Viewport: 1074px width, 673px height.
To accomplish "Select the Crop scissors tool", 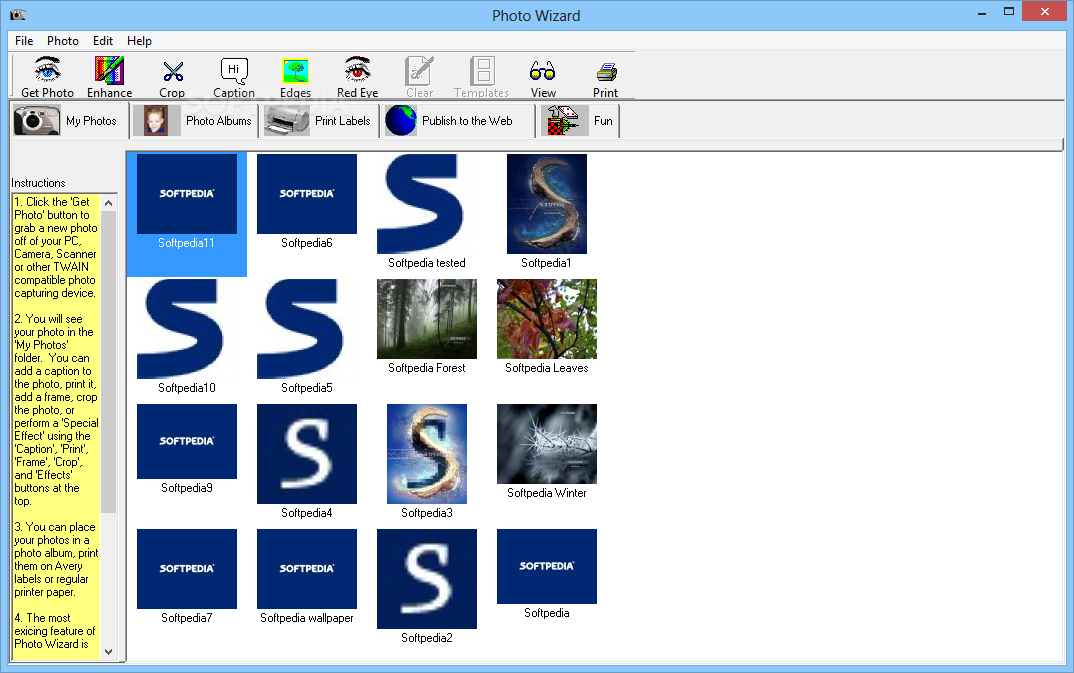I will coord(172,77).
